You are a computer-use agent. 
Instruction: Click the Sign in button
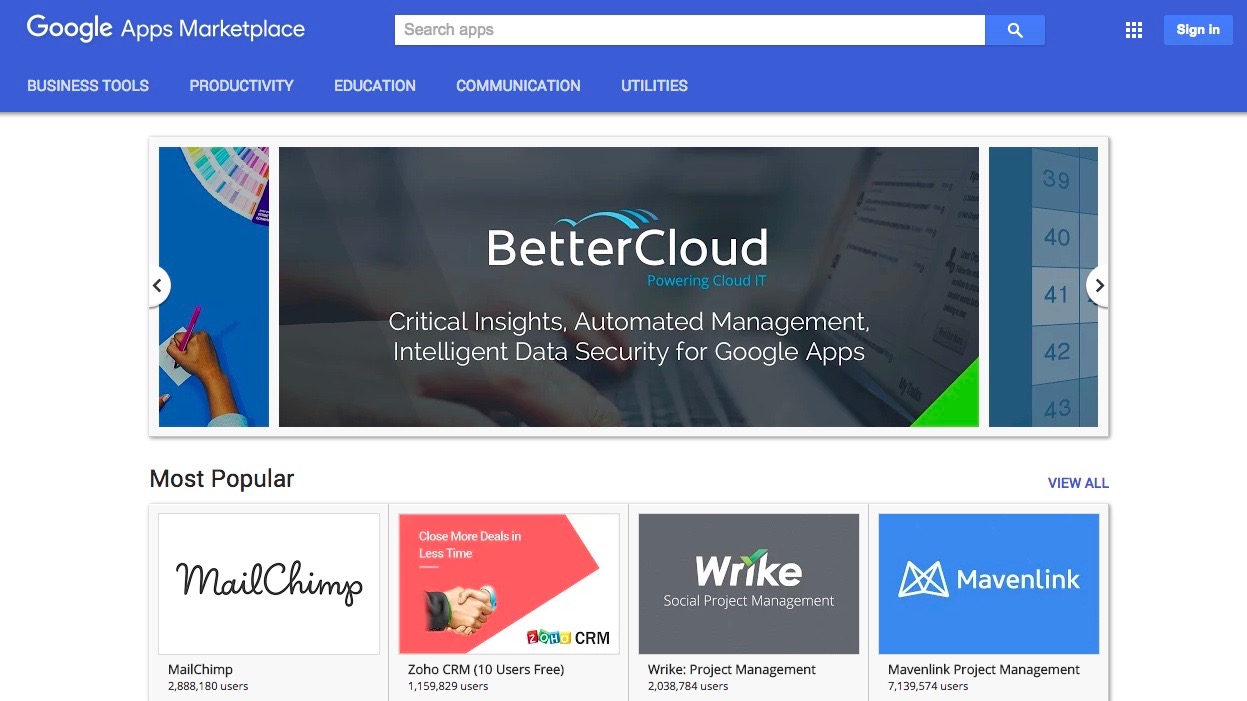1198,30
